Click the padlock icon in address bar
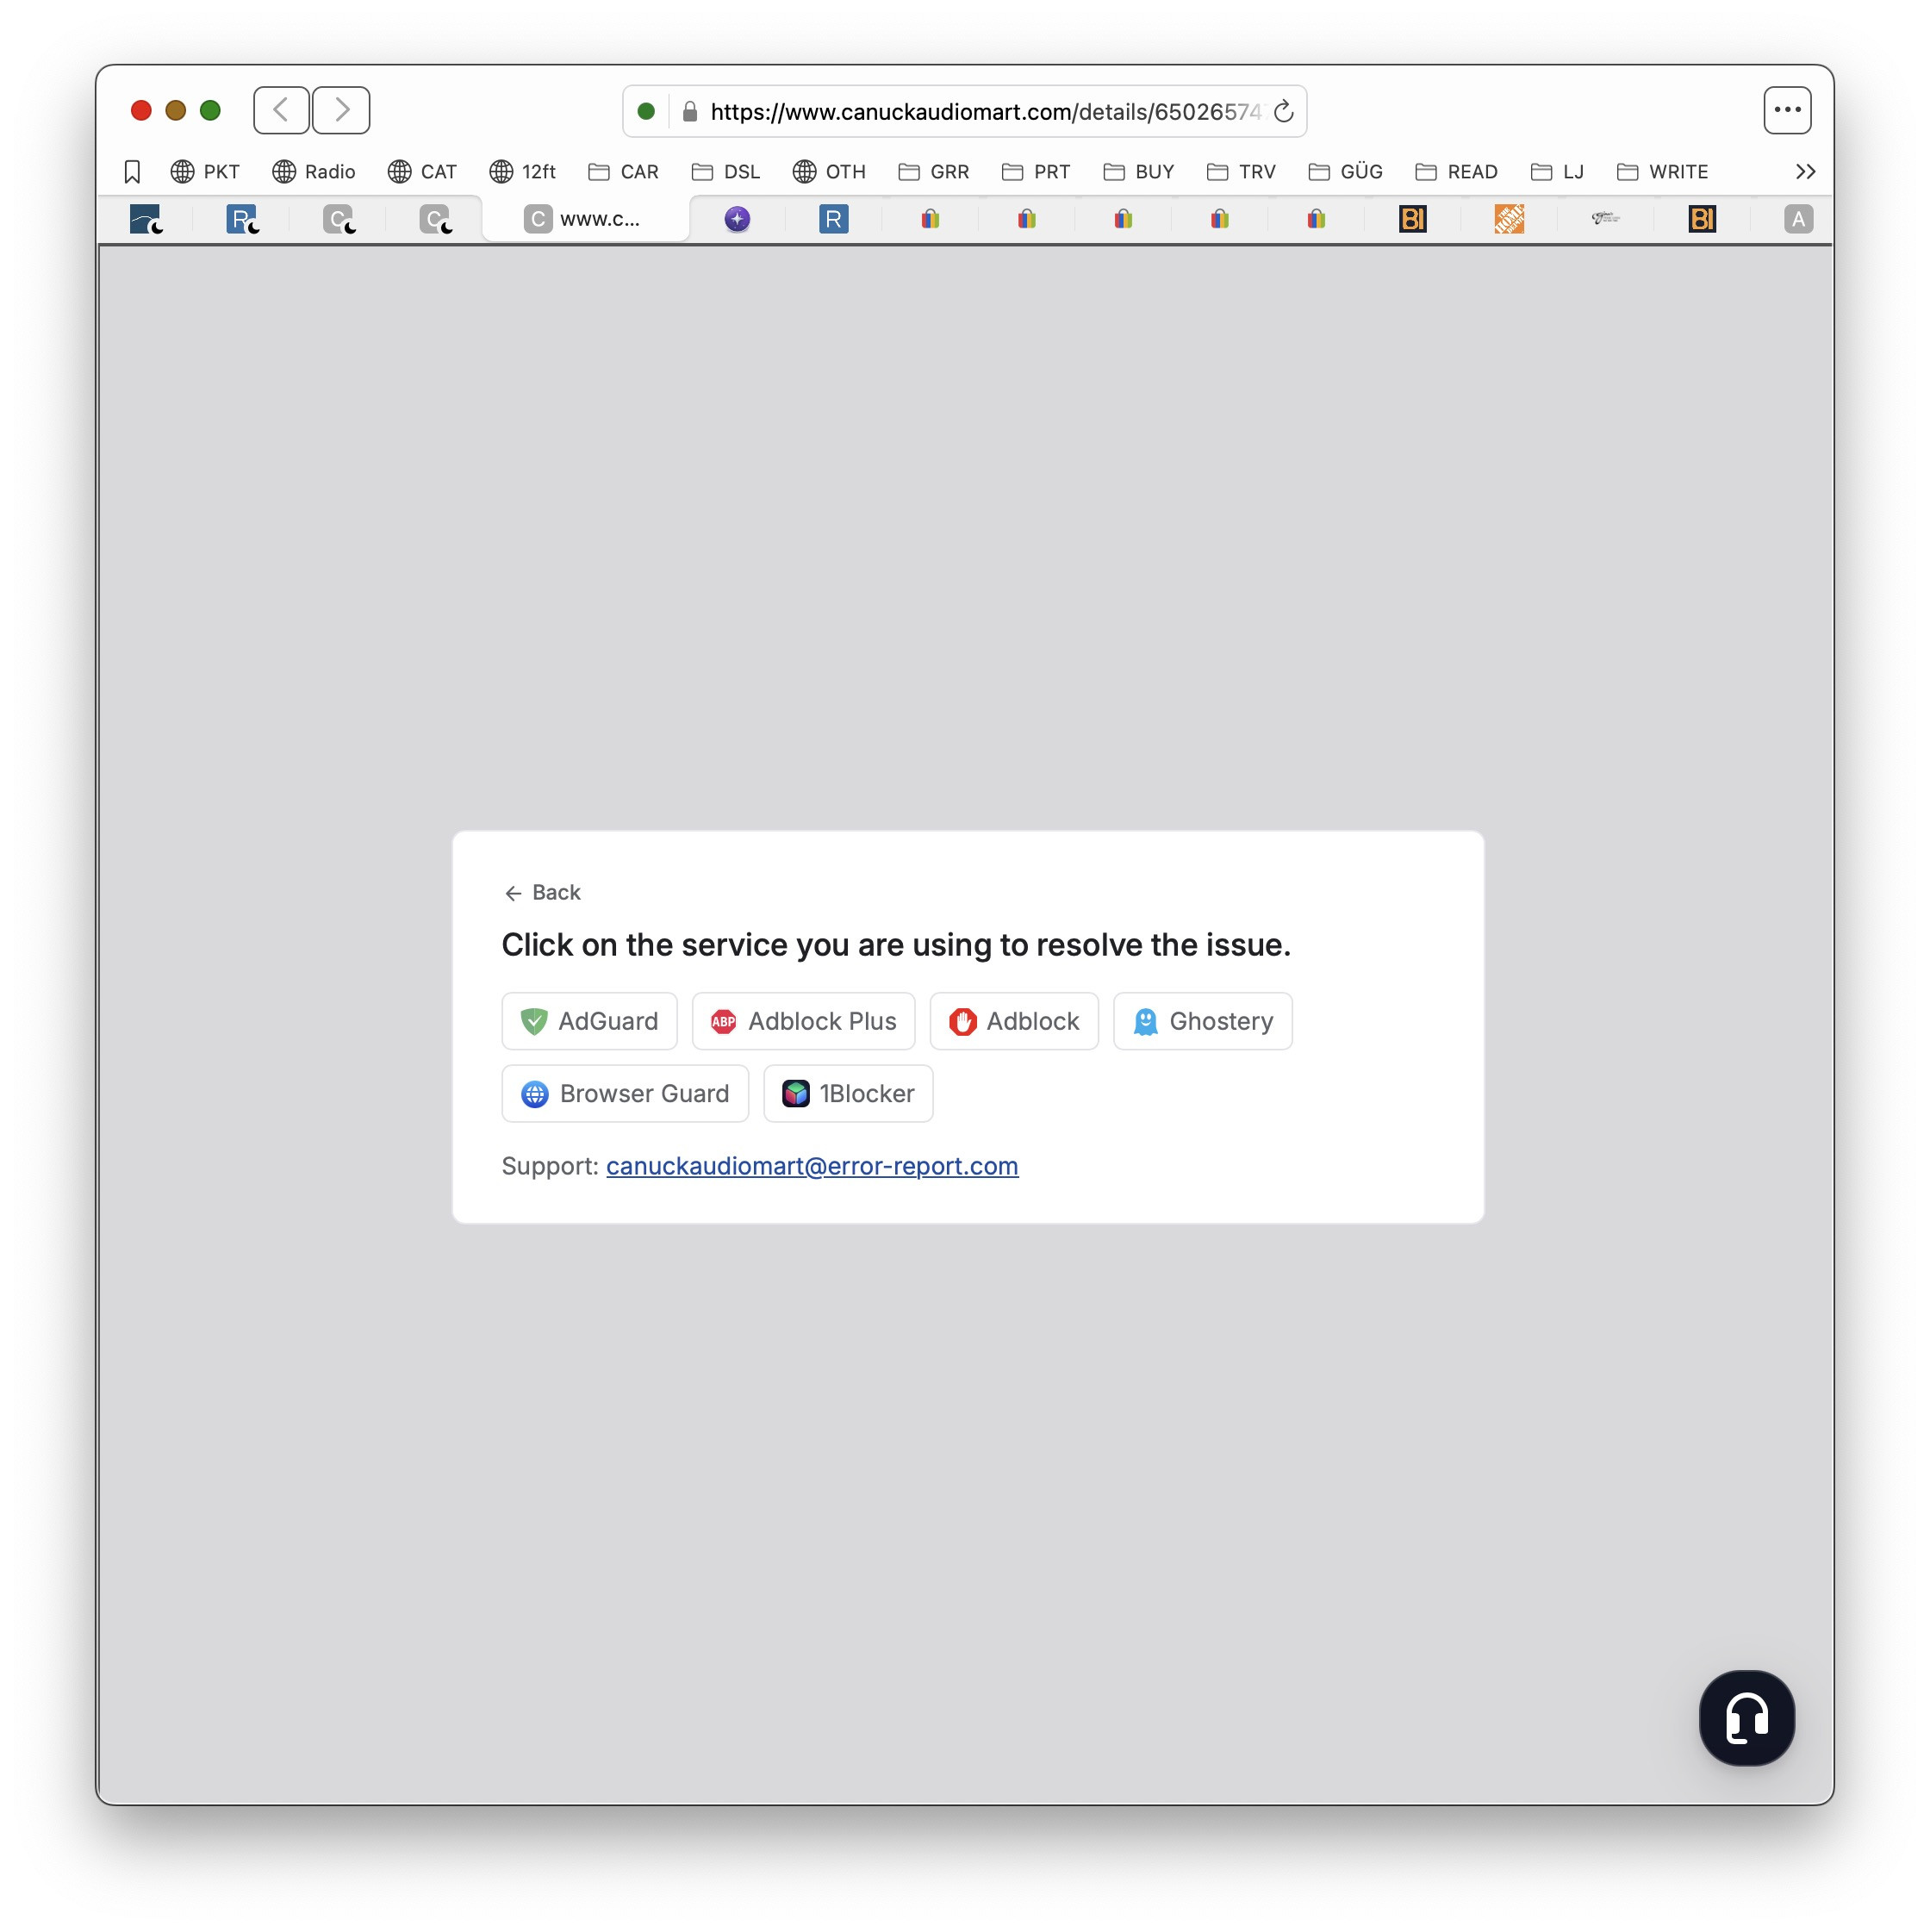 tap(689, 112)
